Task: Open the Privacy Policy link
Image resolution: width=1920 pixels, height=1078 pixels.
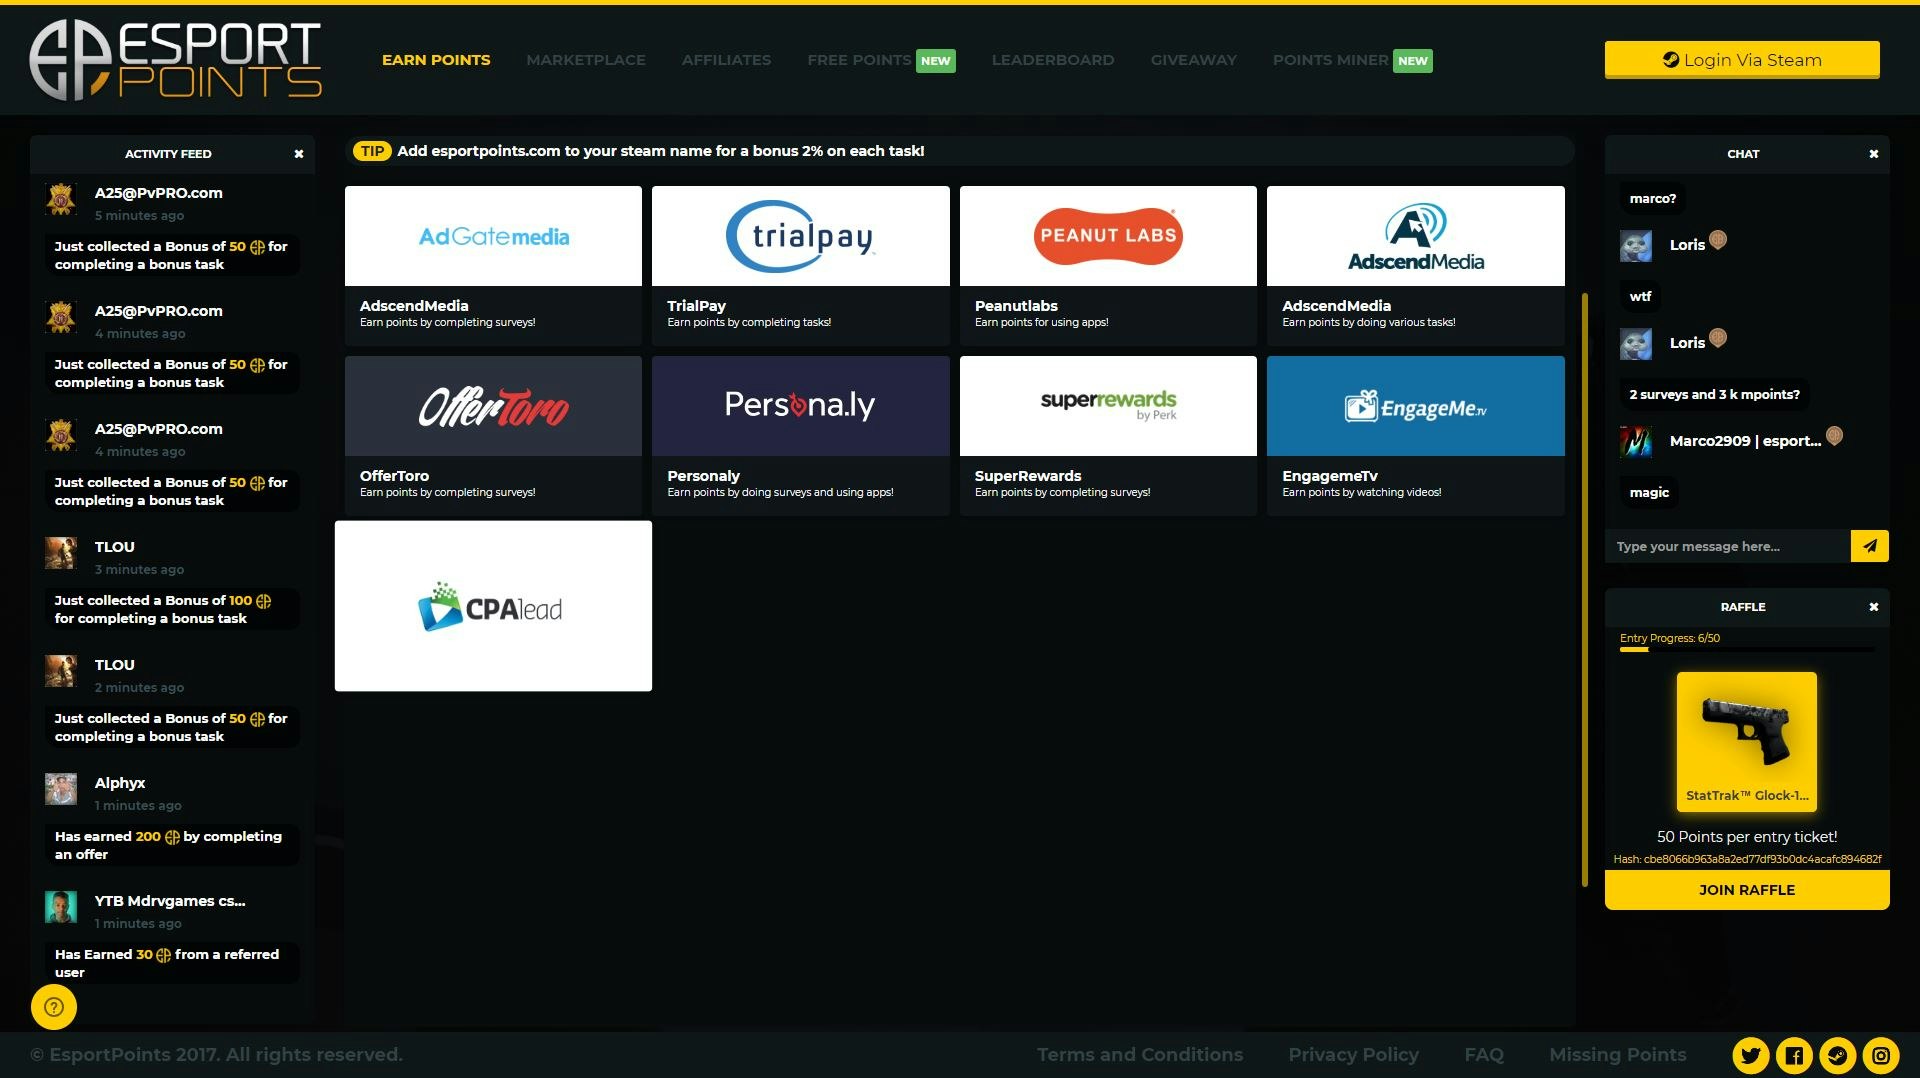Action: [x=1353, y=1055]
